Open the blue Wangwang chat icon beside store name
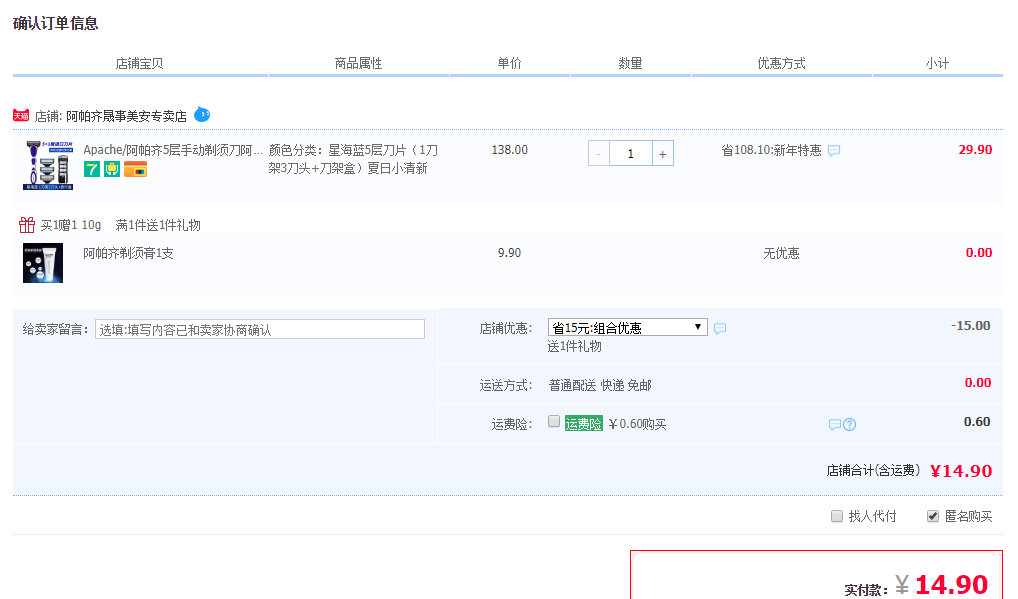The height and width of the screenshot is (599, 1018). [x=202, y=114]
